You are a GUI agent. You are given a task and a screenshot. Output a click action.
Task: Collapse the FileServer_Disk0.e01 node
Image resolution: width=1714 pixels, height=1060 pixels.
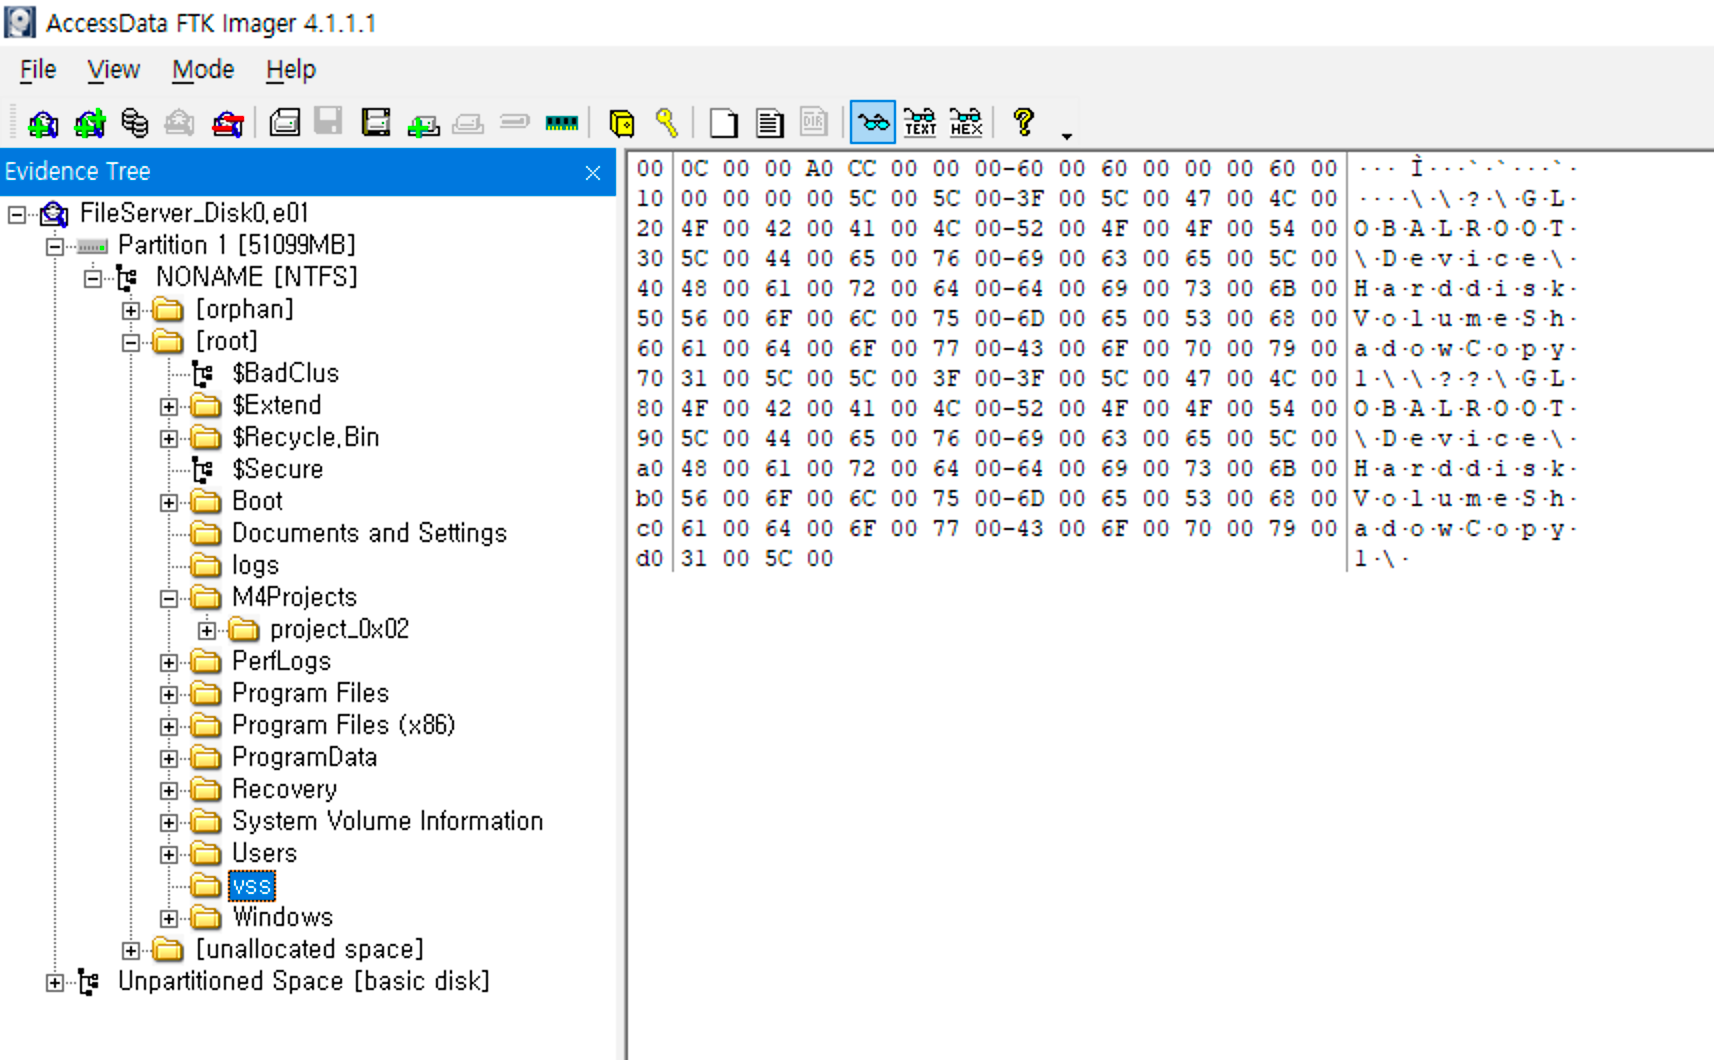[x=17, y=214]
